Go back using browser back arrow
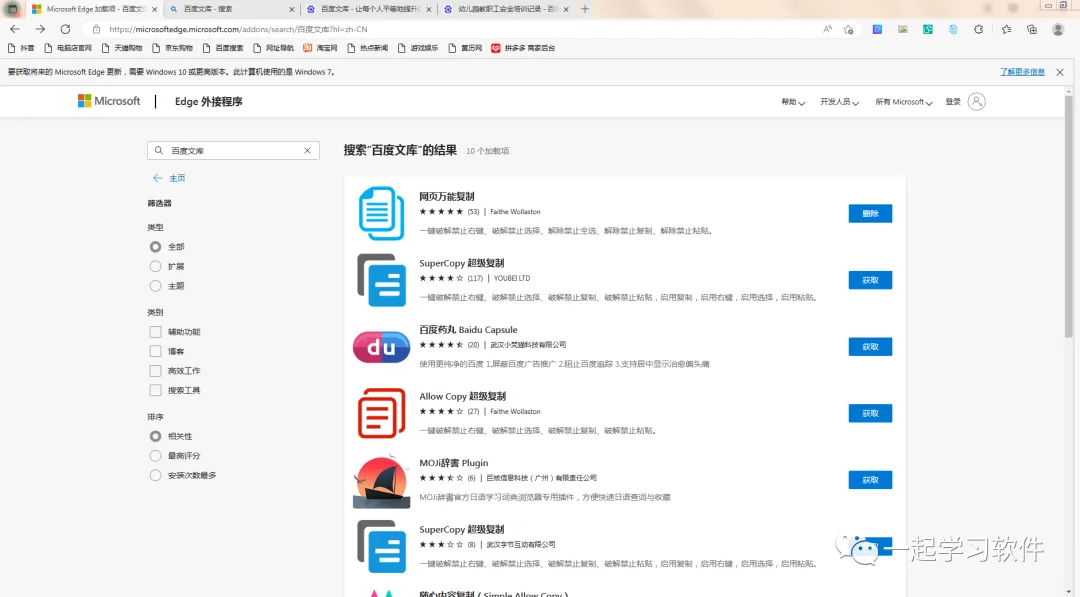Viewport: 1080px width, 597px height. [x=15, y=29]
